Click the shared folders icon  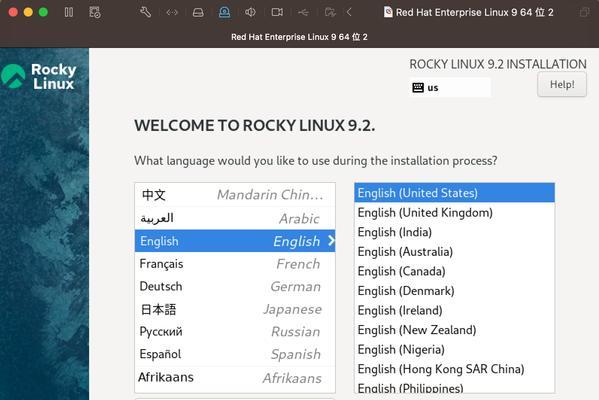click(330, 12)
